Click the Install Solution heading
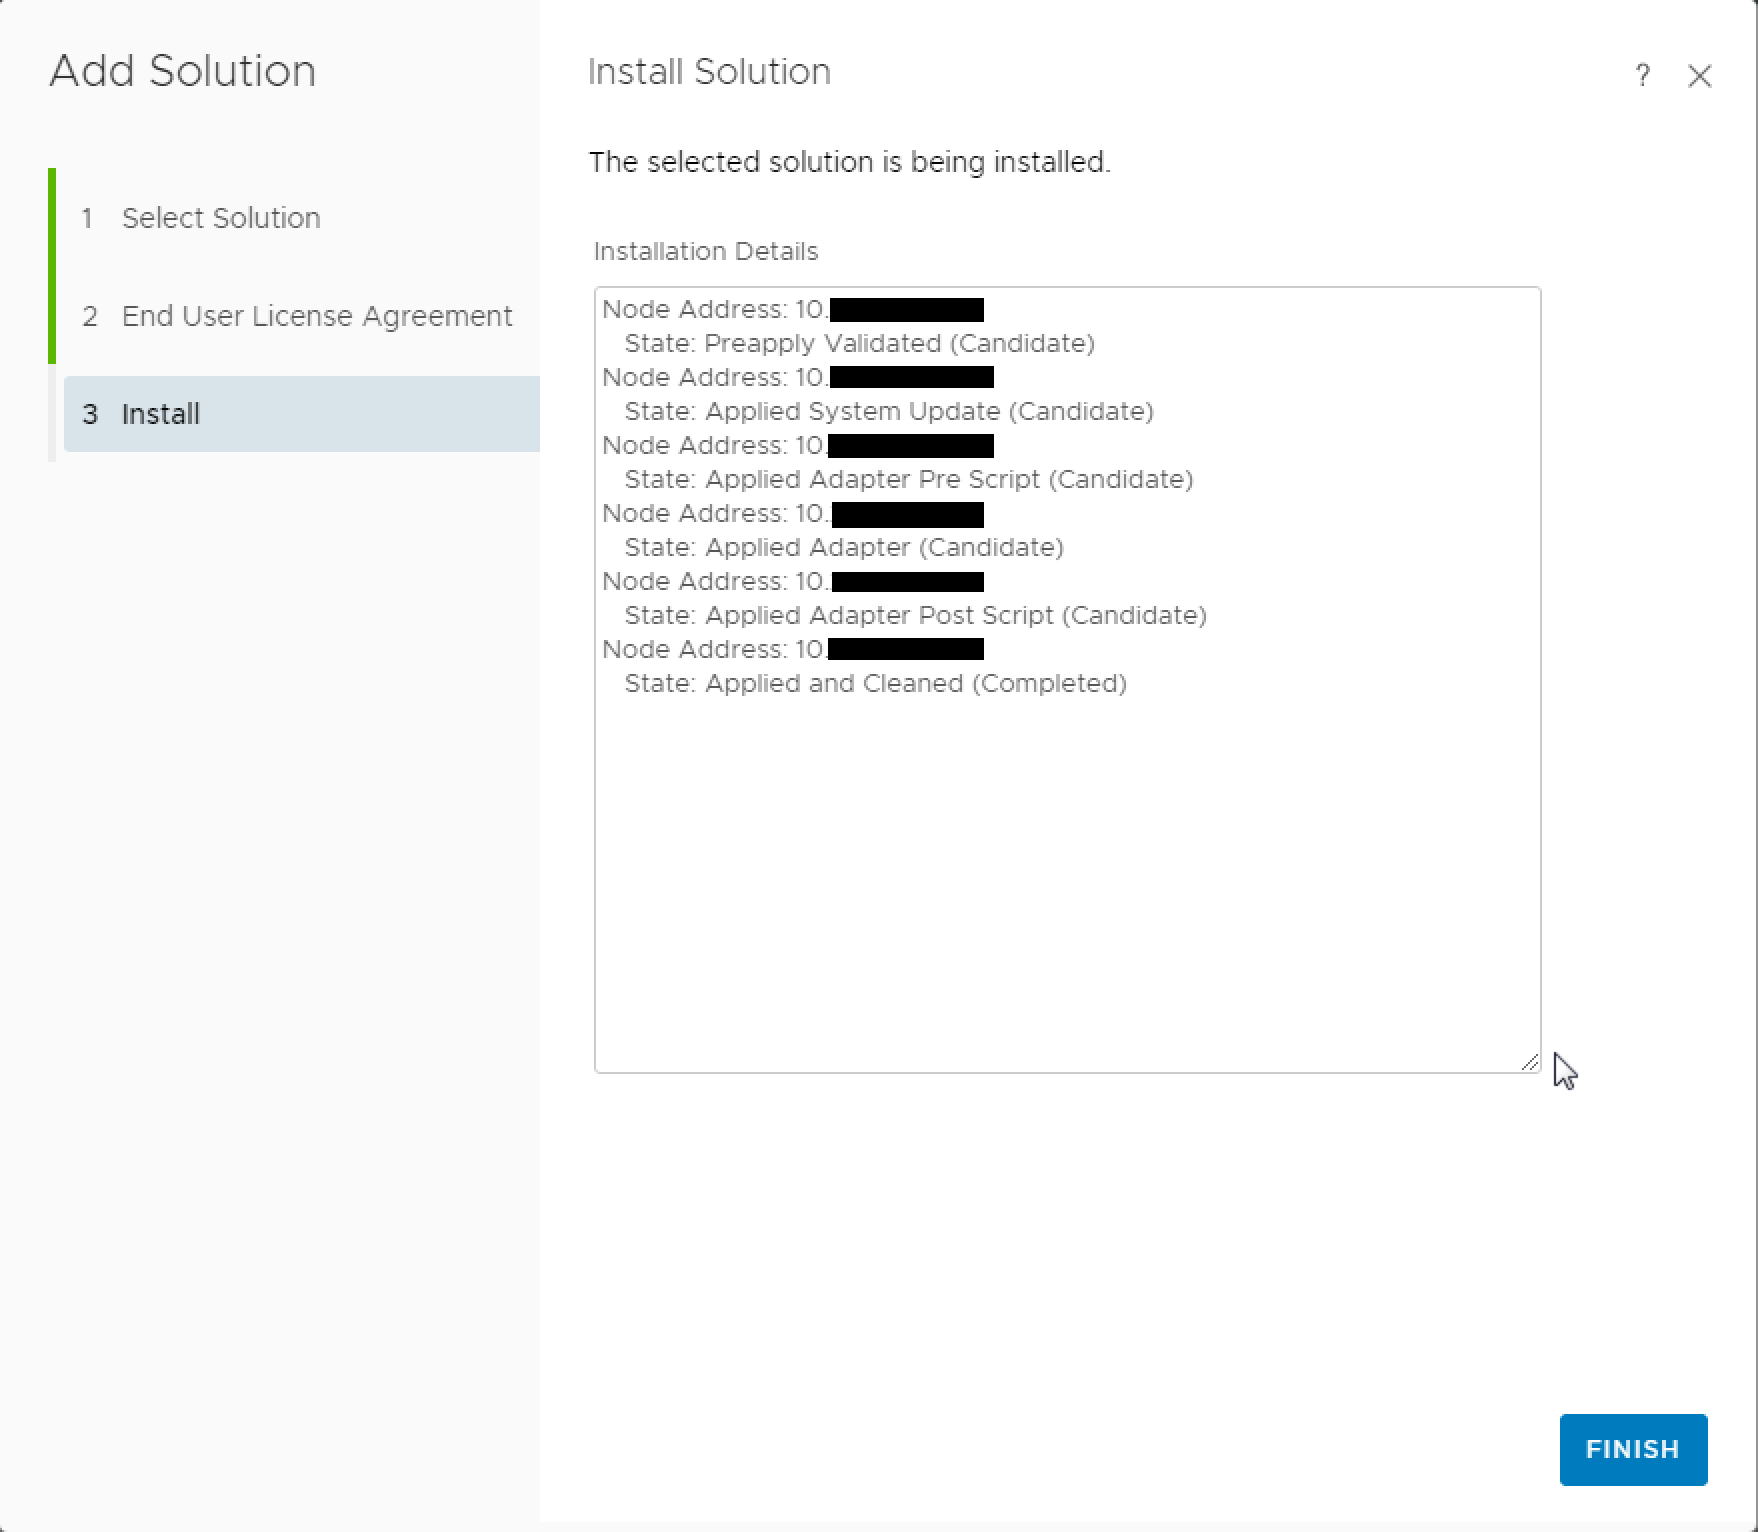Screen dimensions: 1758x1532 click(x=709, y=72)
